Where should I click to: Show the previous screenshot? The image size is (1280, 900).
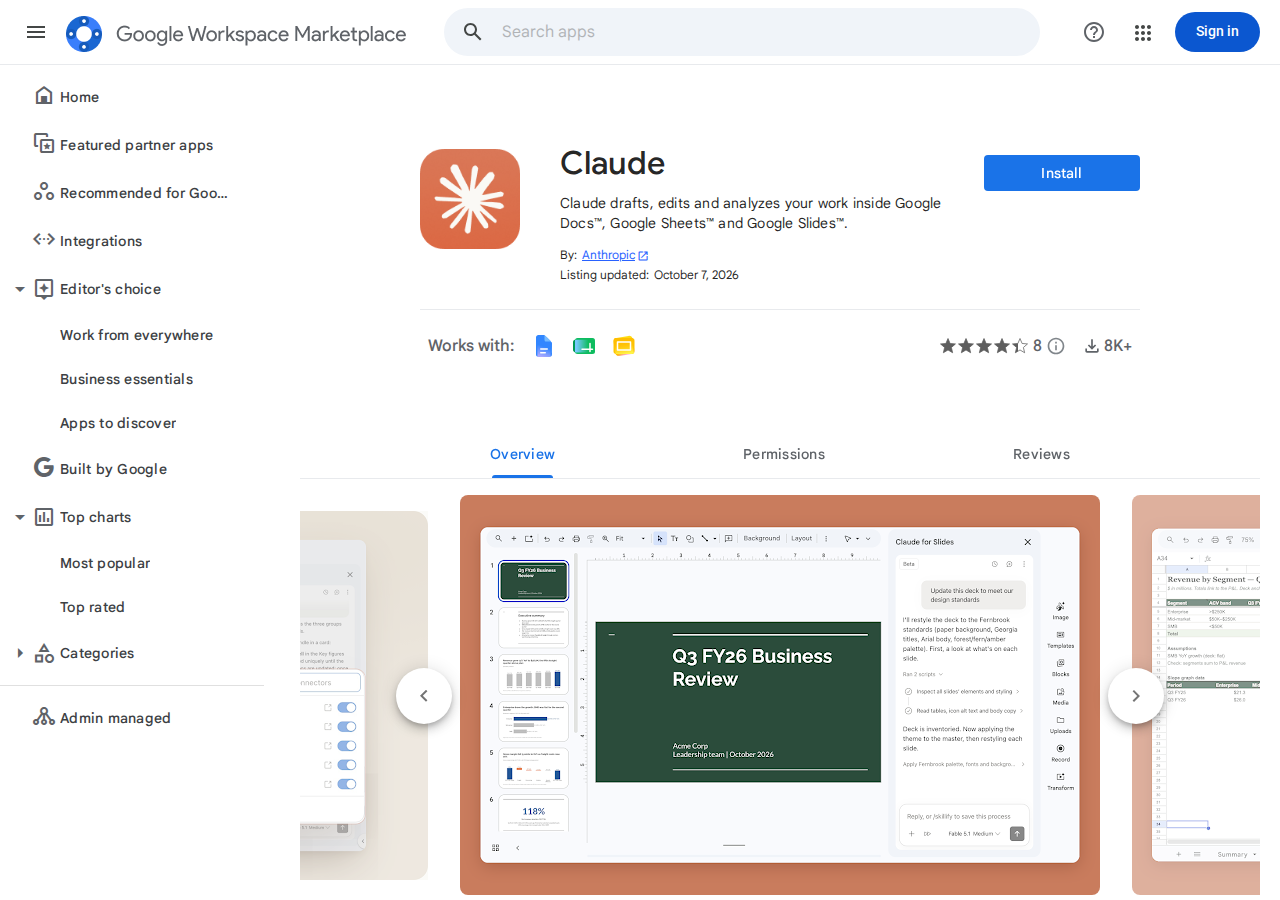pyautogui.click(x=424, y=696)
